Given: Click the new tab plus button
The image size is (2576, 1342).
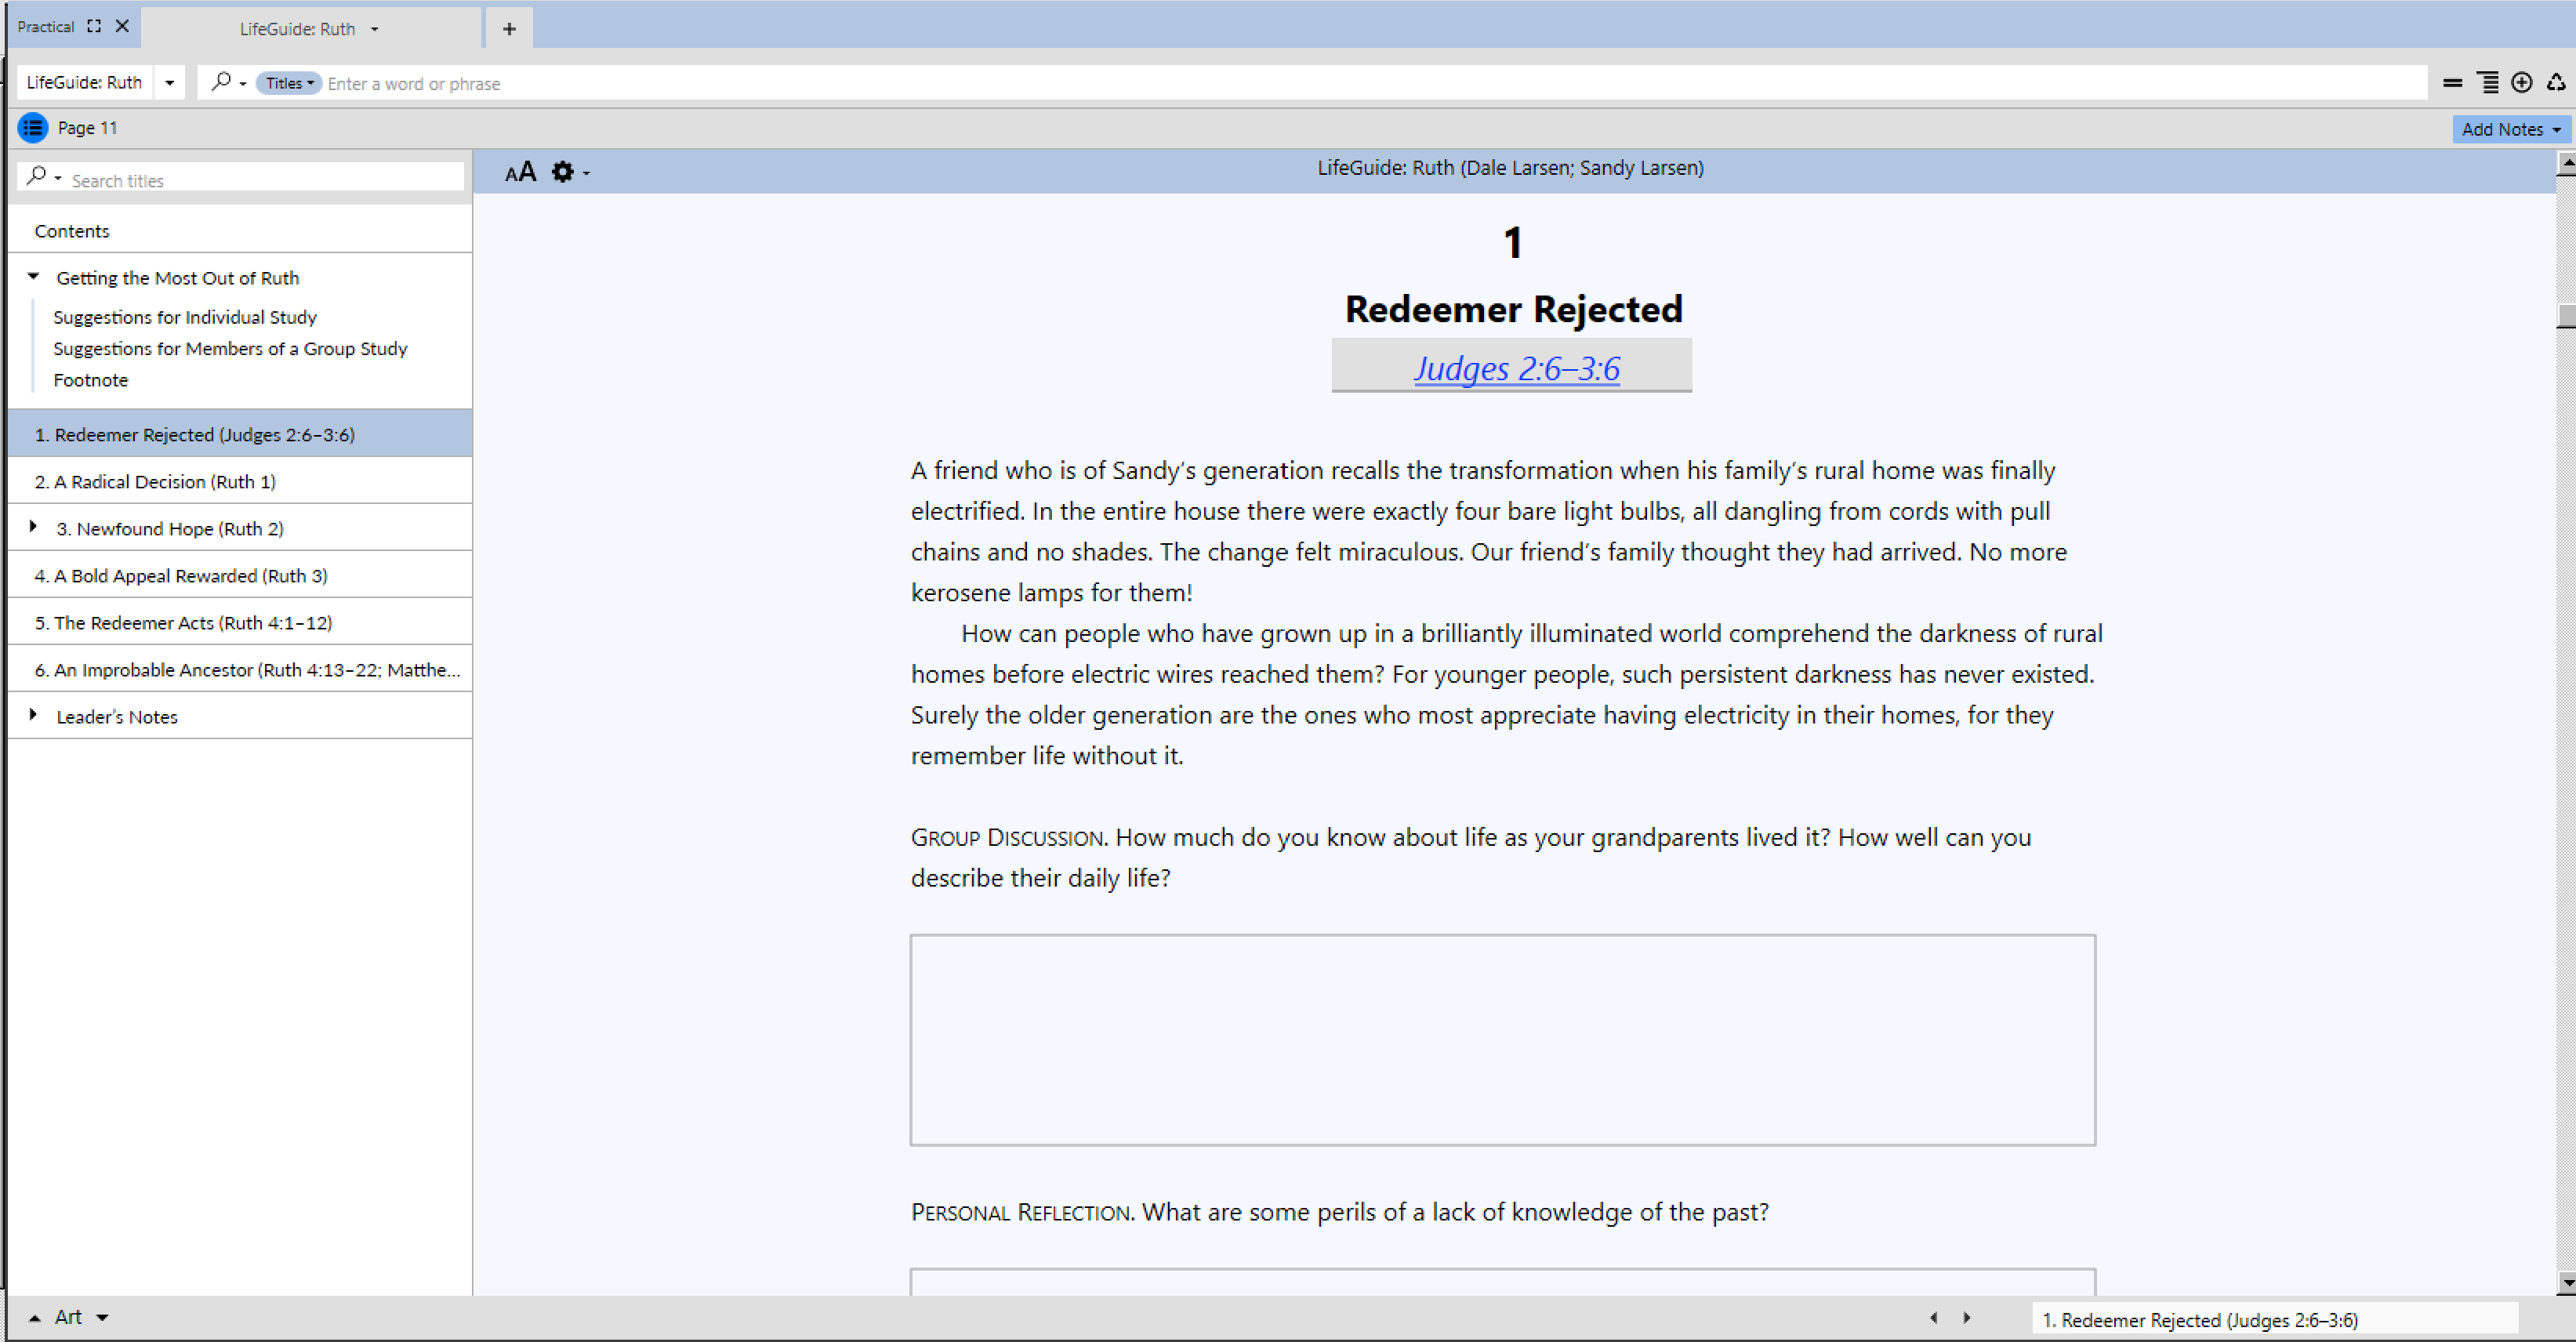Looking at the screenshot, I should 509,28.
